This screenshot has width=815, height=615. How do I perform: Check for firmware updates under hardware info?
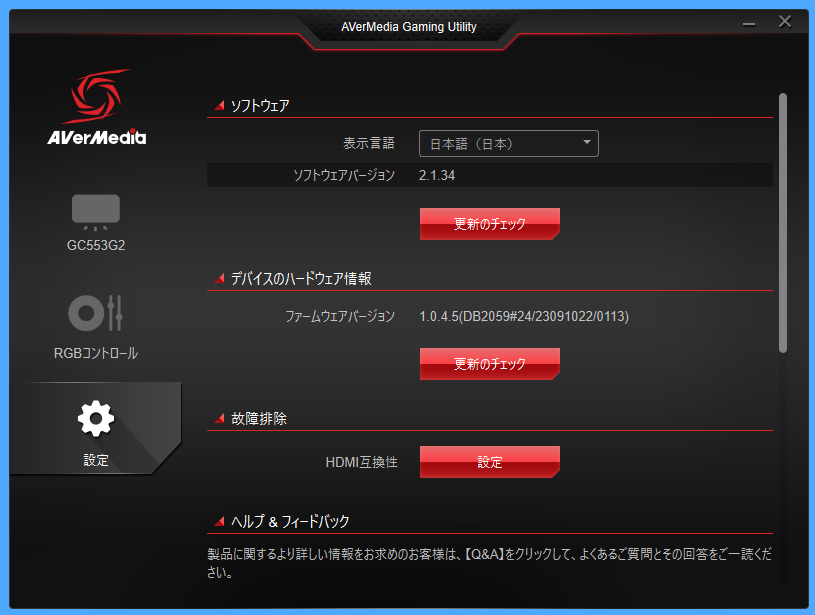pyautogui.click(x=489, y=363)
